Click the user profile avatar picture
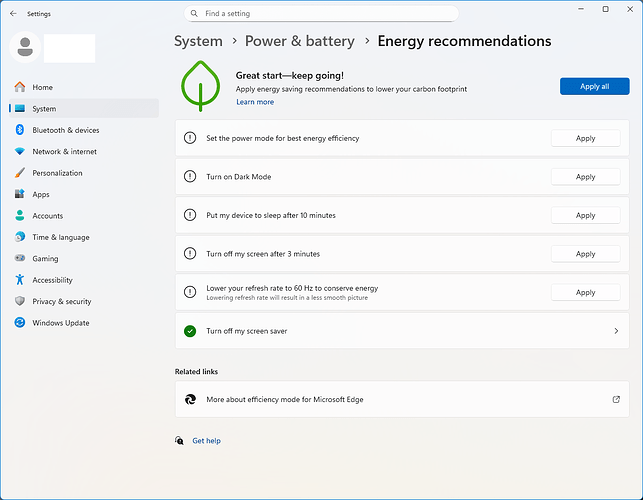Image resolution: width=643 pixels, height=500 pixels. click(25, 47)
